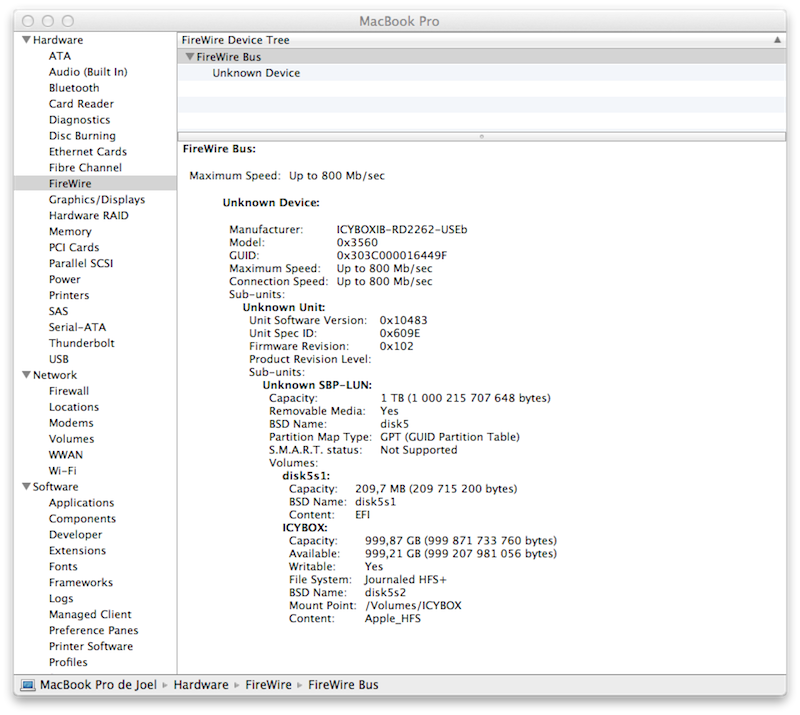Screen dimensions: 800x715
Task: Select Card Reader in sidebar
Action: pos(81,104)
